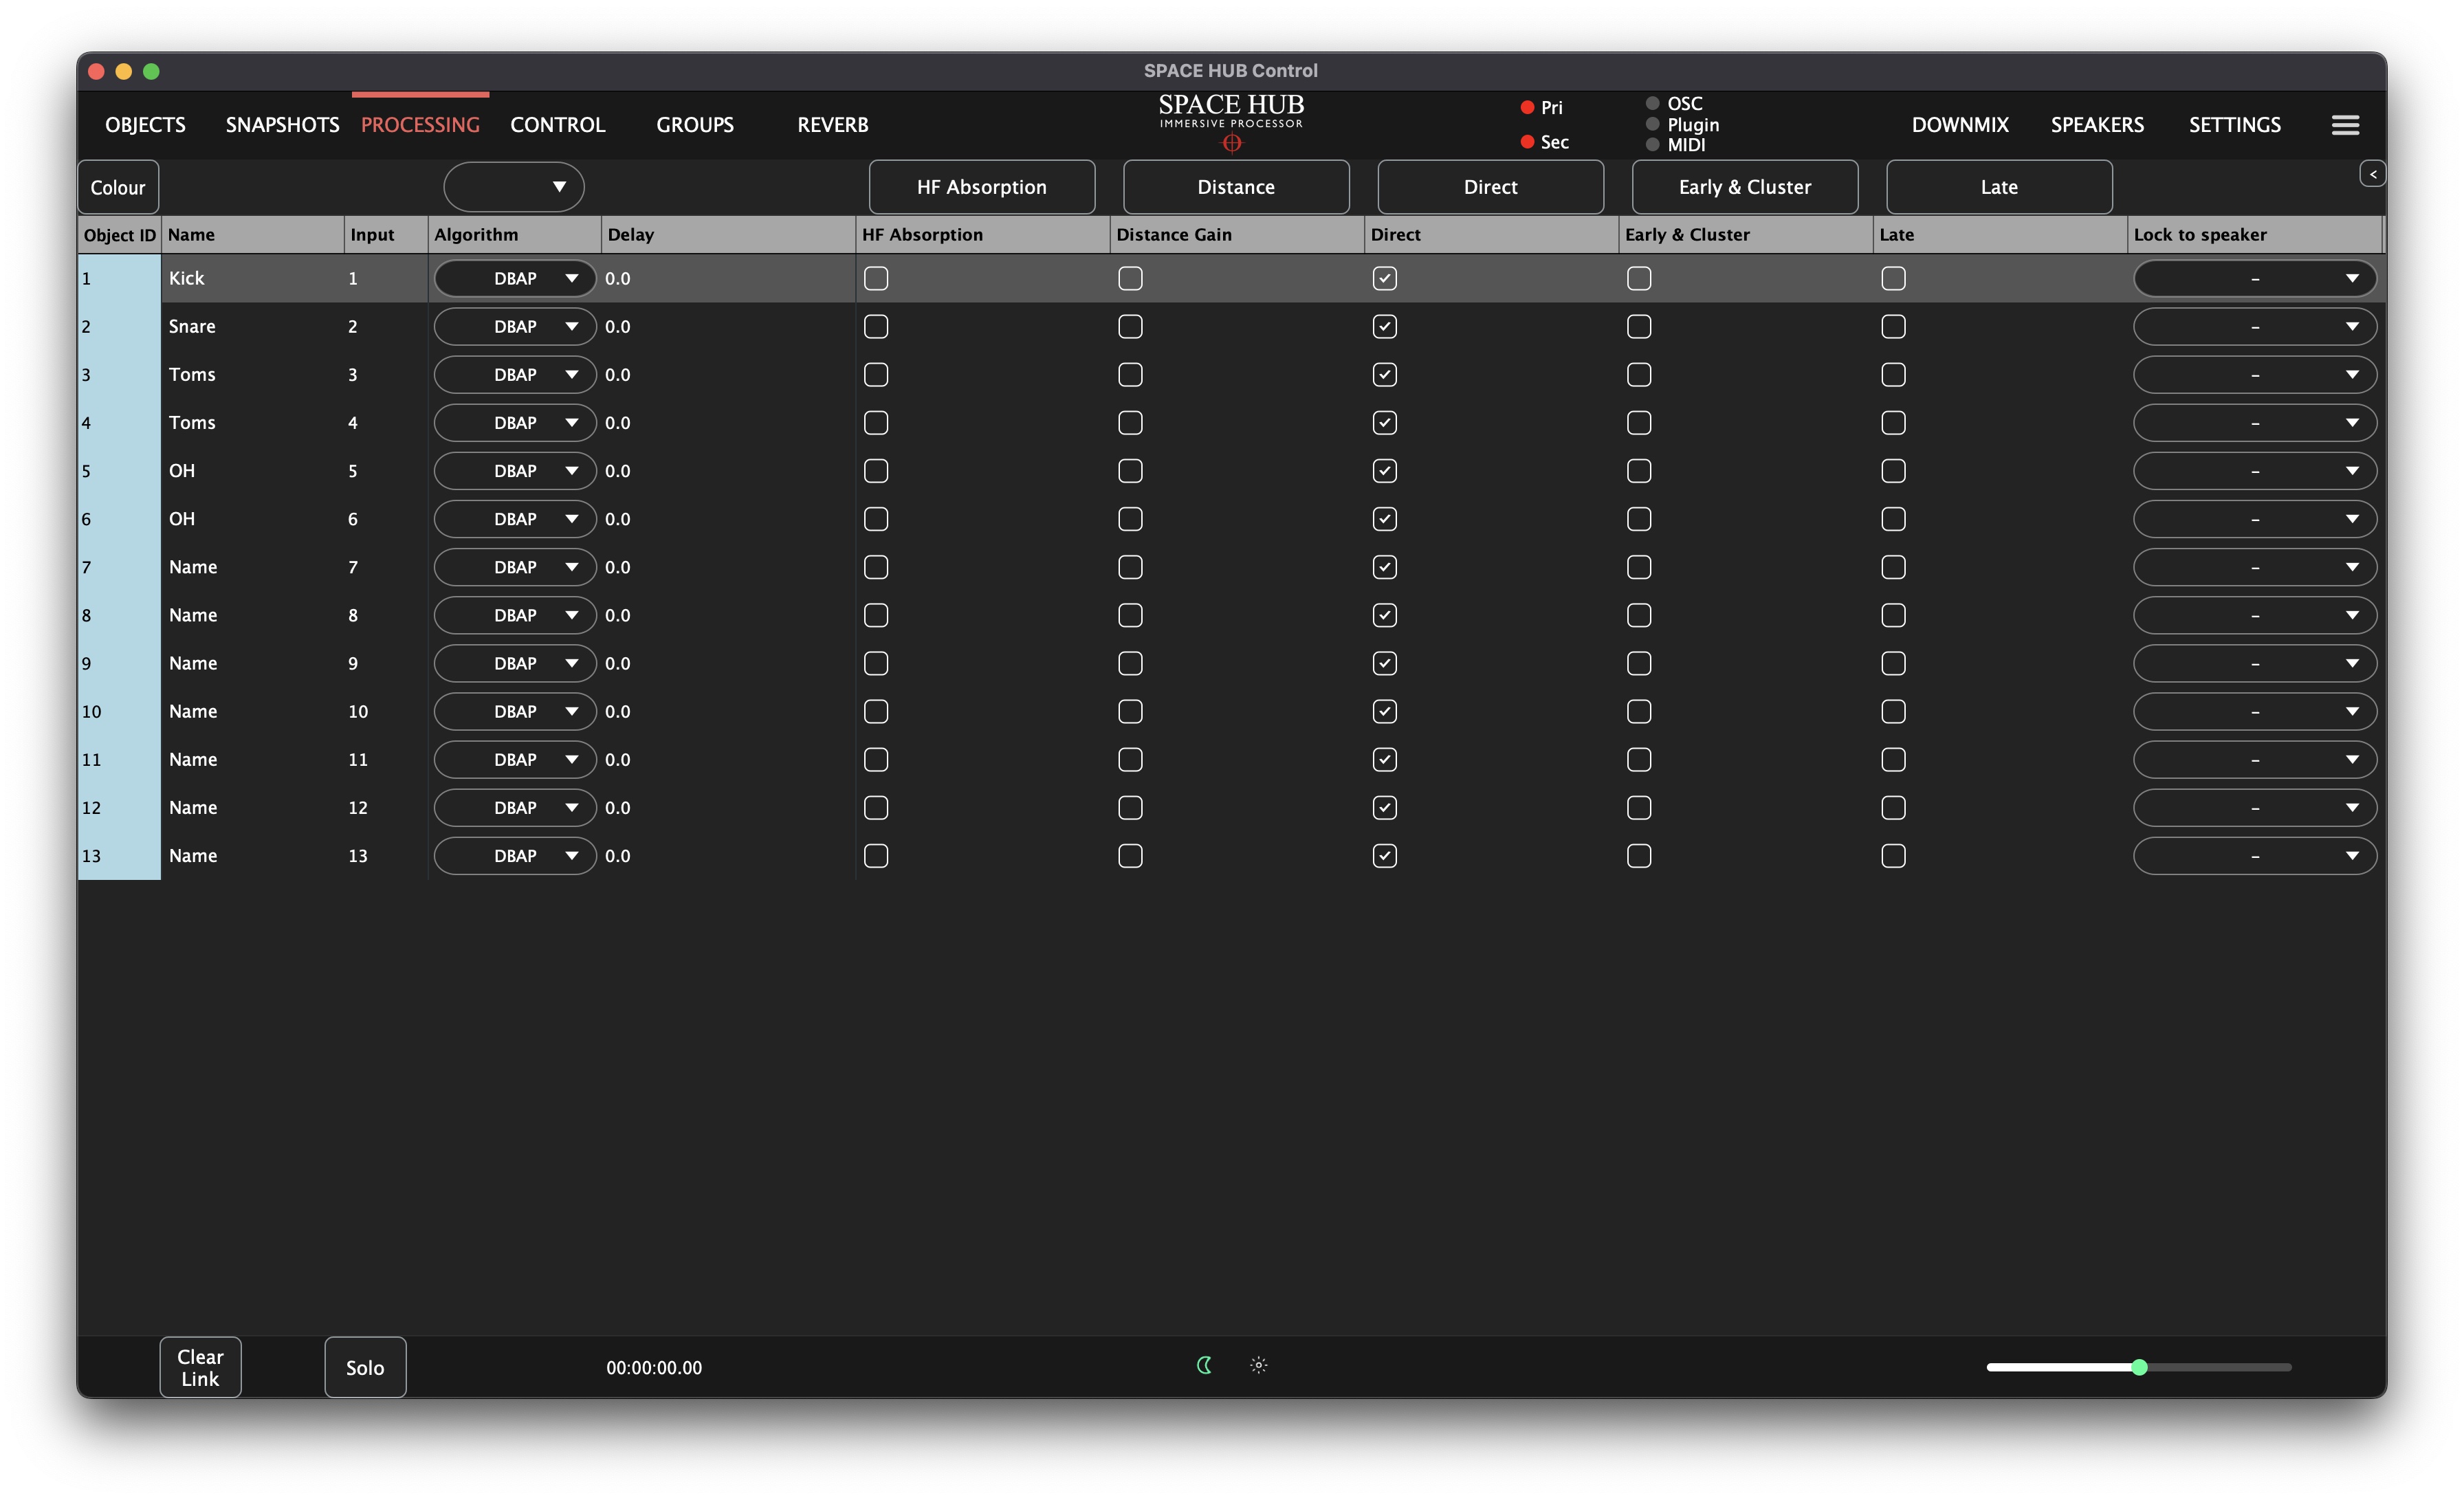Click the bottom-right slider handle
The height and width of the screenshot is (1500, 2464).
click(2139, 1367)
